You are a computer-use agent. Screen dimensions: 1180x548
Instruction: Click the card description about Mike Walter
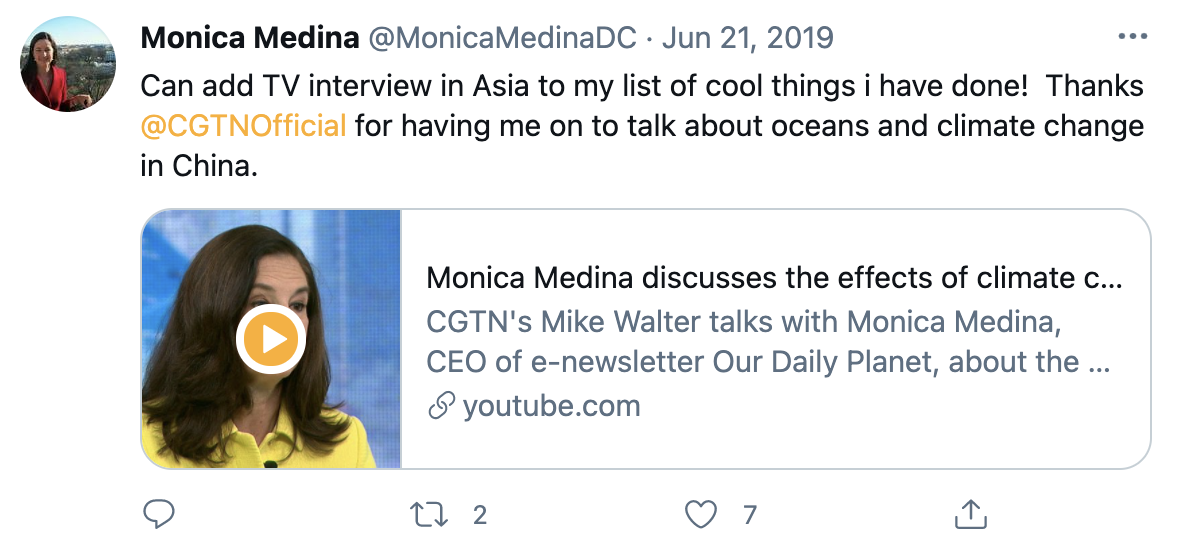tap(768, 342)
